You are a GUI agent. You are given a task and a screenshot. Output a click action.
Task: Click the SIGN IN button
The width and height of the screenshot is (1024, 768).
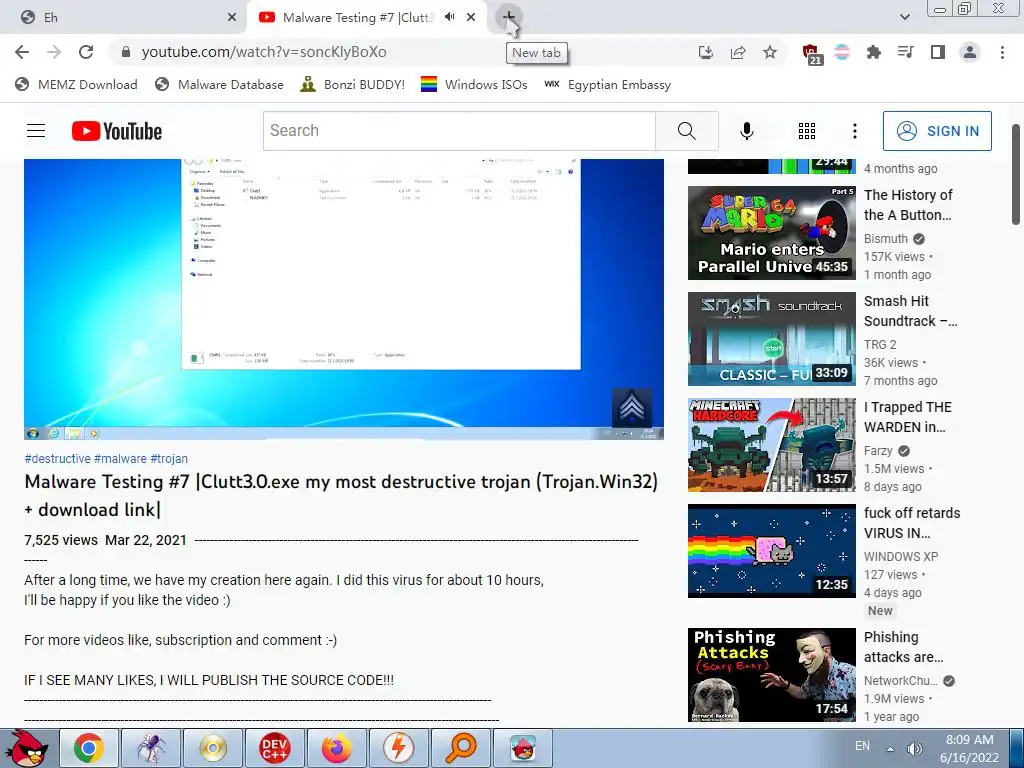point(937,131)
